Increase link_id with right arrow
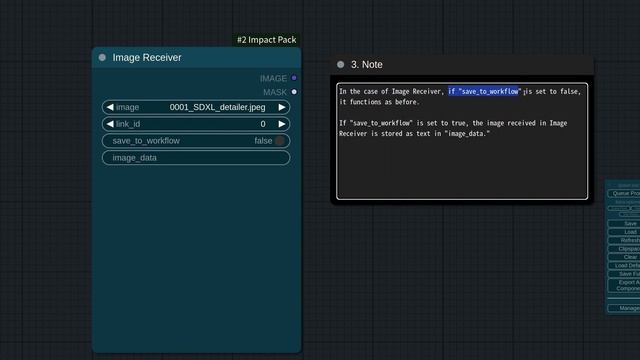640x360 pixels. click(282, 124)
